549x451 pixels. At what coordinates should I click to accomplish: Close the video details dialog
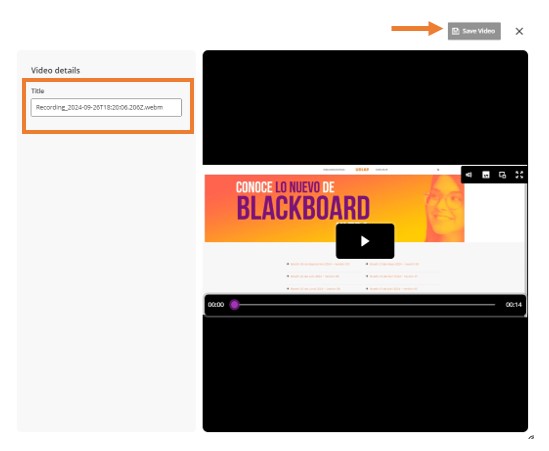click(x=519, y=32)
